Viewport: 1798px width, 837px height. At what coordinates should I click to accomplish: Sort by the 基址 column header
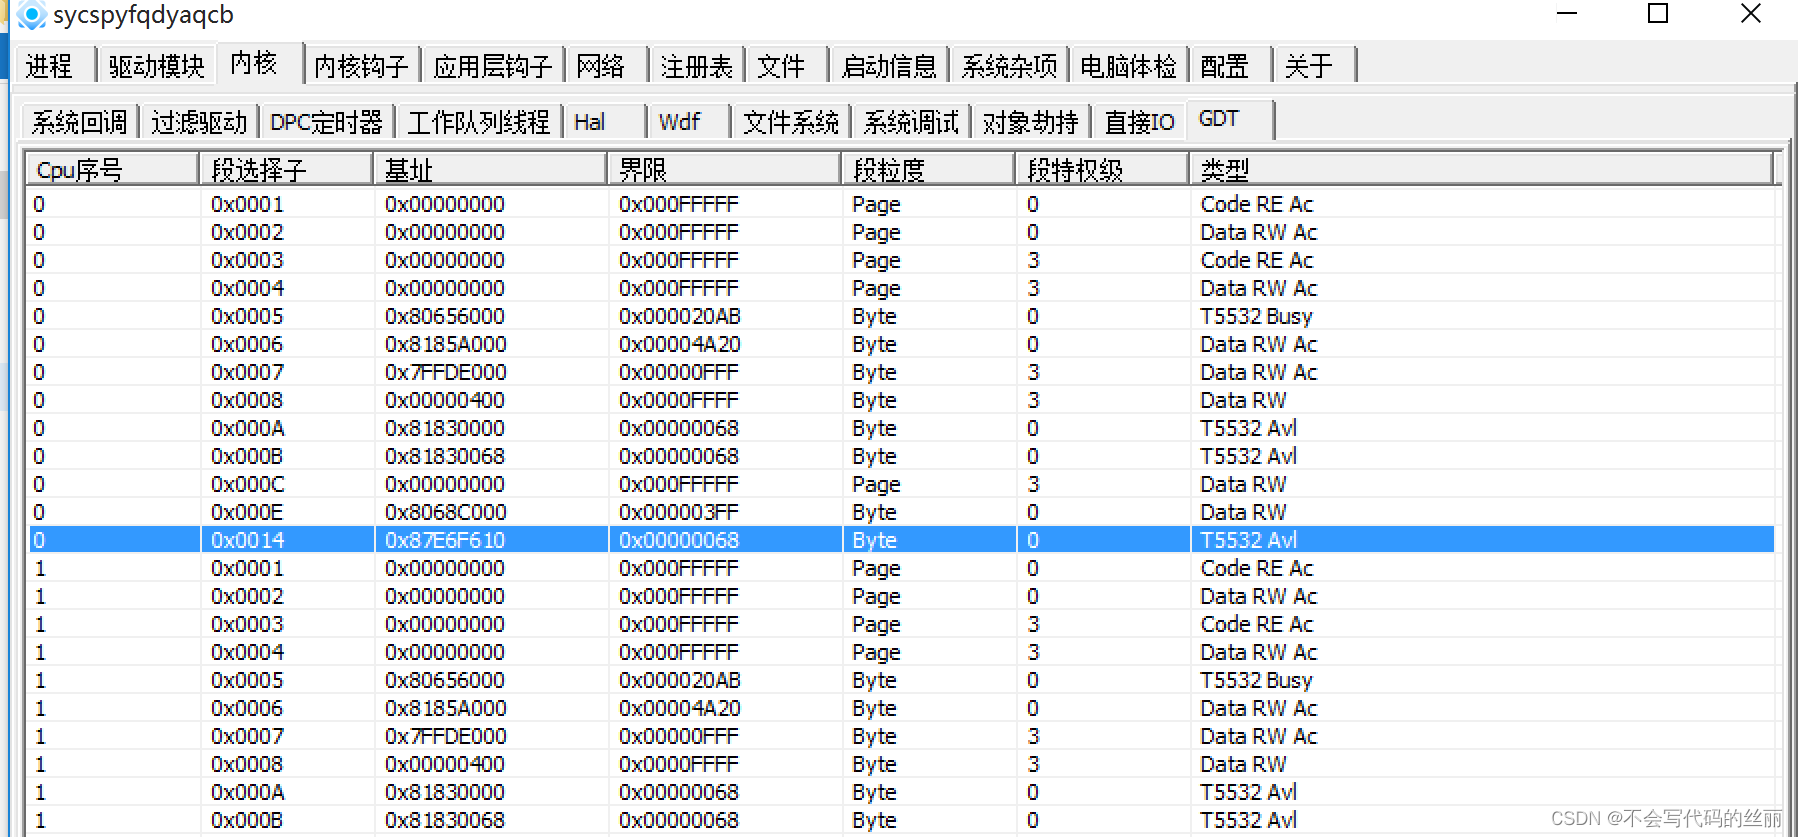click(490, 170)
